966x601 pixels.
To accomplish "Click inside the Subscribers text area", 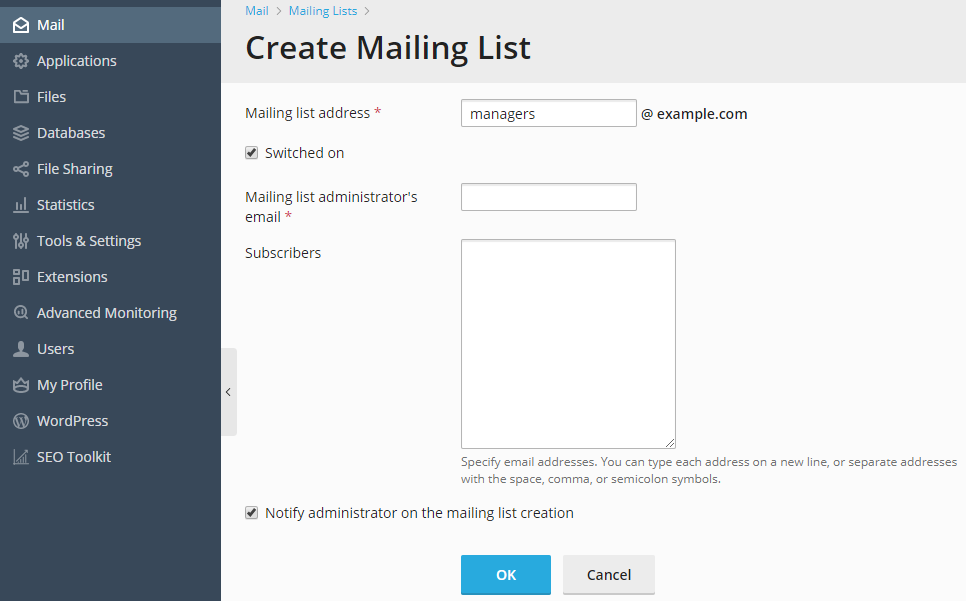I will point(568,343).
